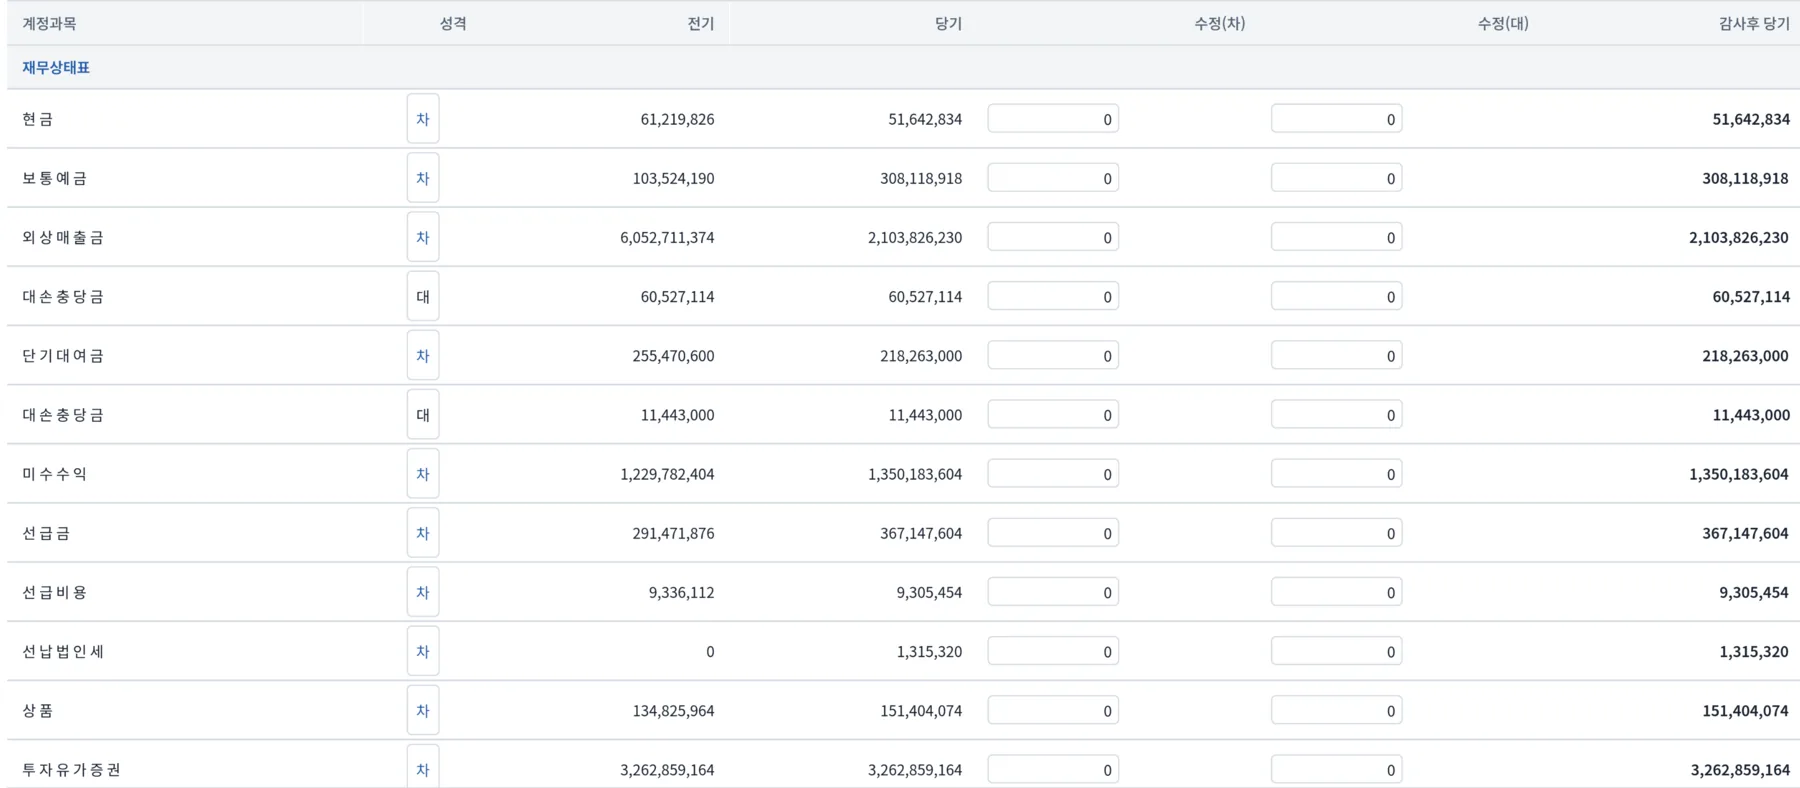The image size is (1800, 788).
Task: Select the 수정(대) field for 단기대여금
Action: [1336, 356]
